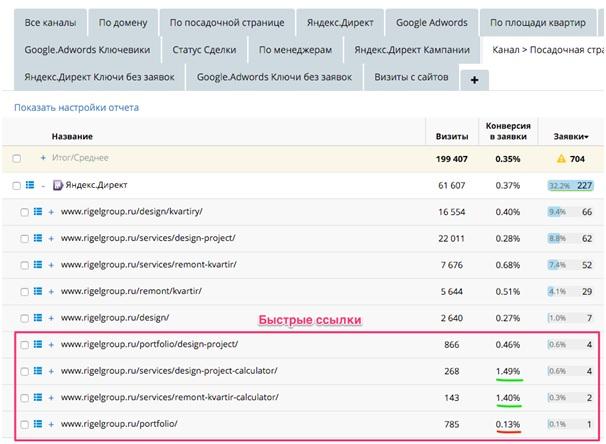Expand the services/remont-kvartir/ row
This screenshot has width=606, height=444.
pos(51,265)
